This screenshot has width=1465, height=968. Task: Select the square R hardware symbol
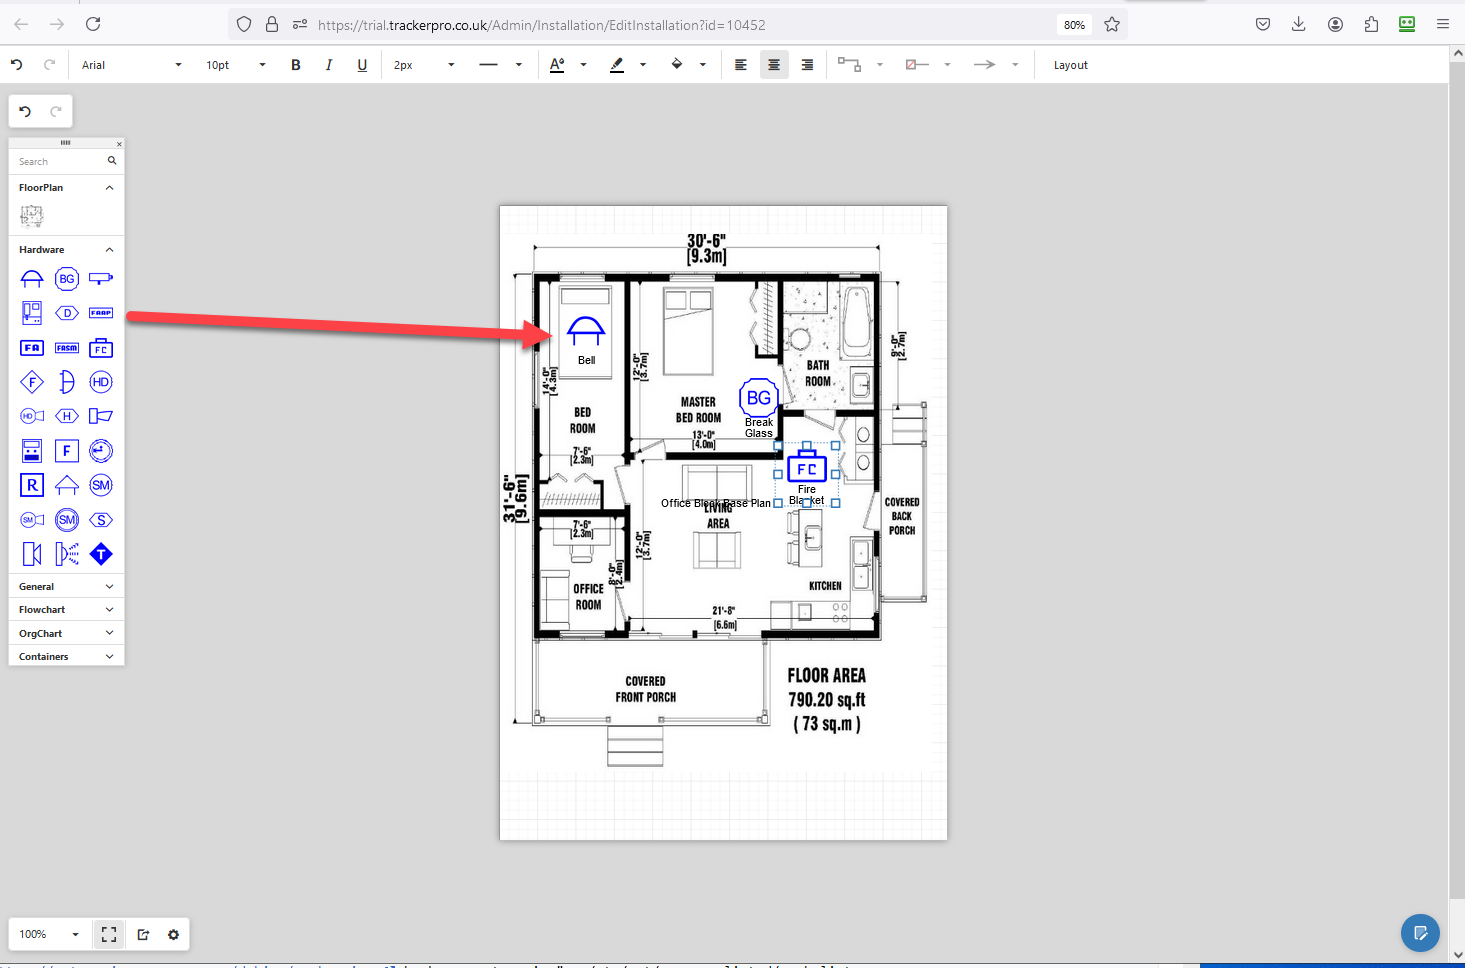pos(32,485)
